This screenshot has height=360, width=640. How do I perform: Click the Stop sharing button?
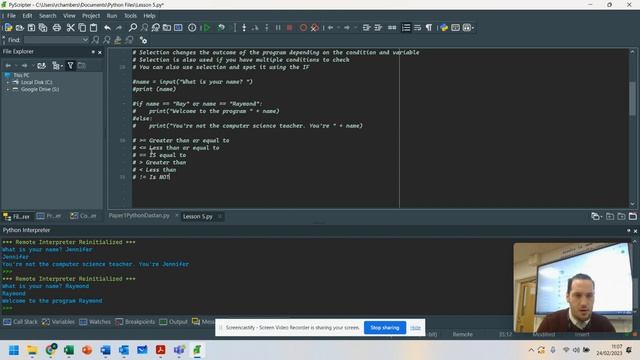coord(384,327)
